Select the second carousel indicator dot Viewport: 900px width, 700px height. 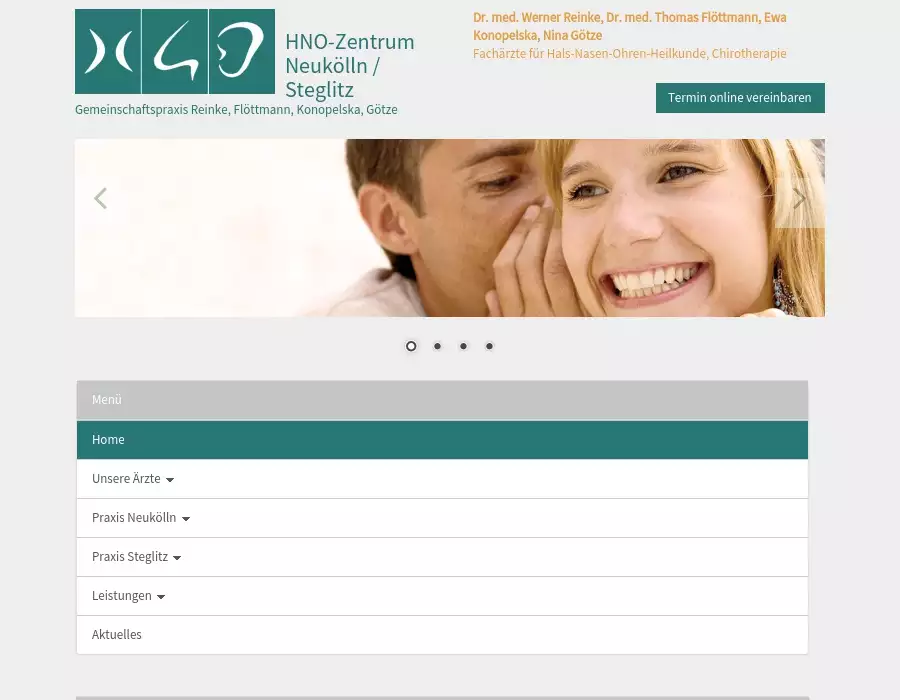tap(437, 346)
